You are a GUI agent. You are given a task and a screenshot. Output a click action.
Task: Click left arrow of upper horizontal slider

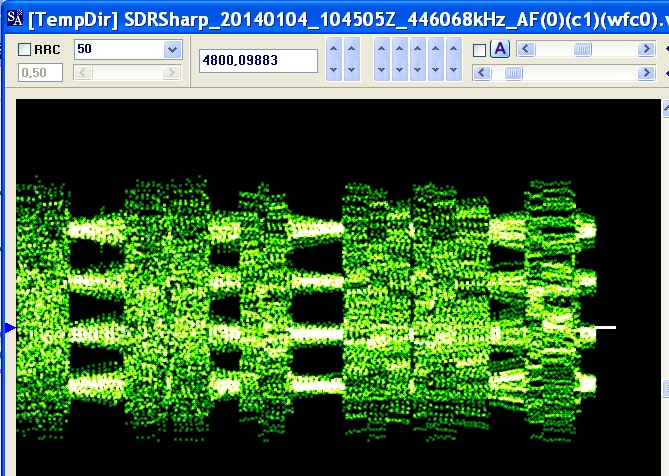tap(526, 49)
